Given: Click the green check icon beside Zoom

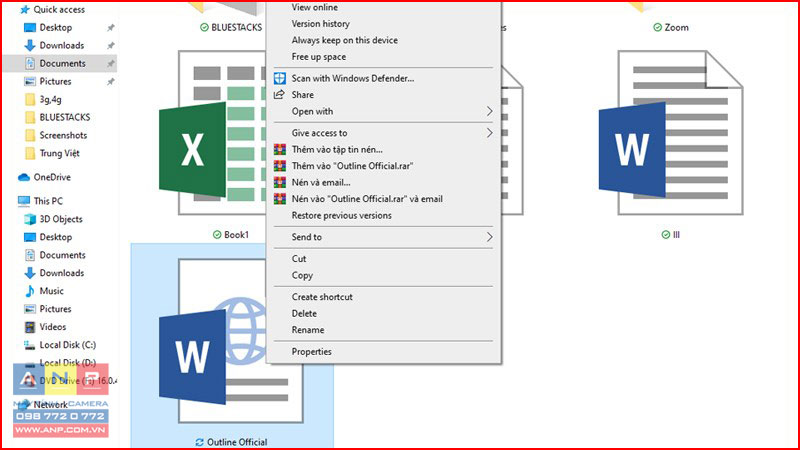Looking at the screenshot, I should point(658,28).
